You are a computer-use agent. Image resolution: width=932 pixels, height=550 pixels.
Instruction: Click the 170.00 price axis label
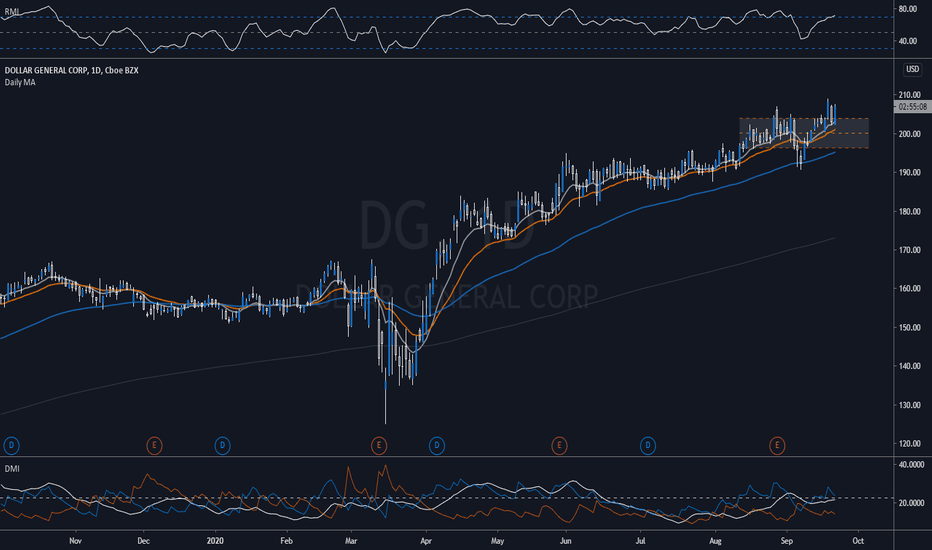909,250
